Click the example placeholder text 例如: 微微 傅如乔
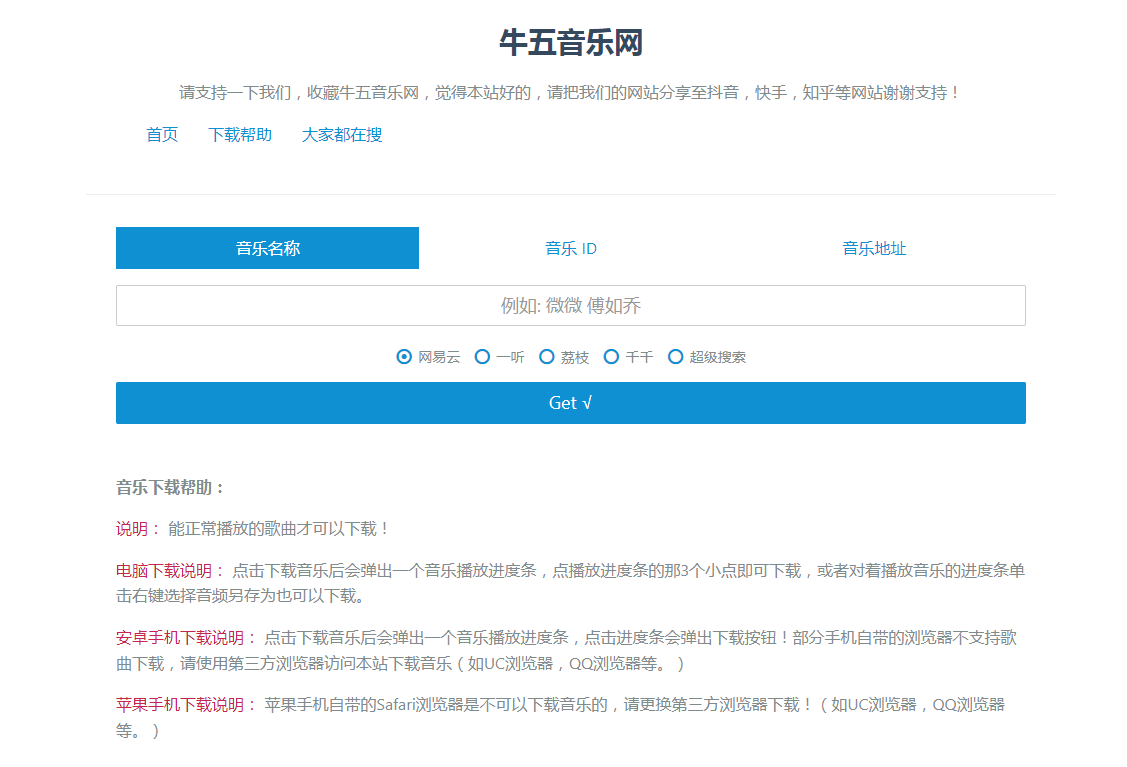The width and height of the screenshot is (1127, 767). coord(571,305)
